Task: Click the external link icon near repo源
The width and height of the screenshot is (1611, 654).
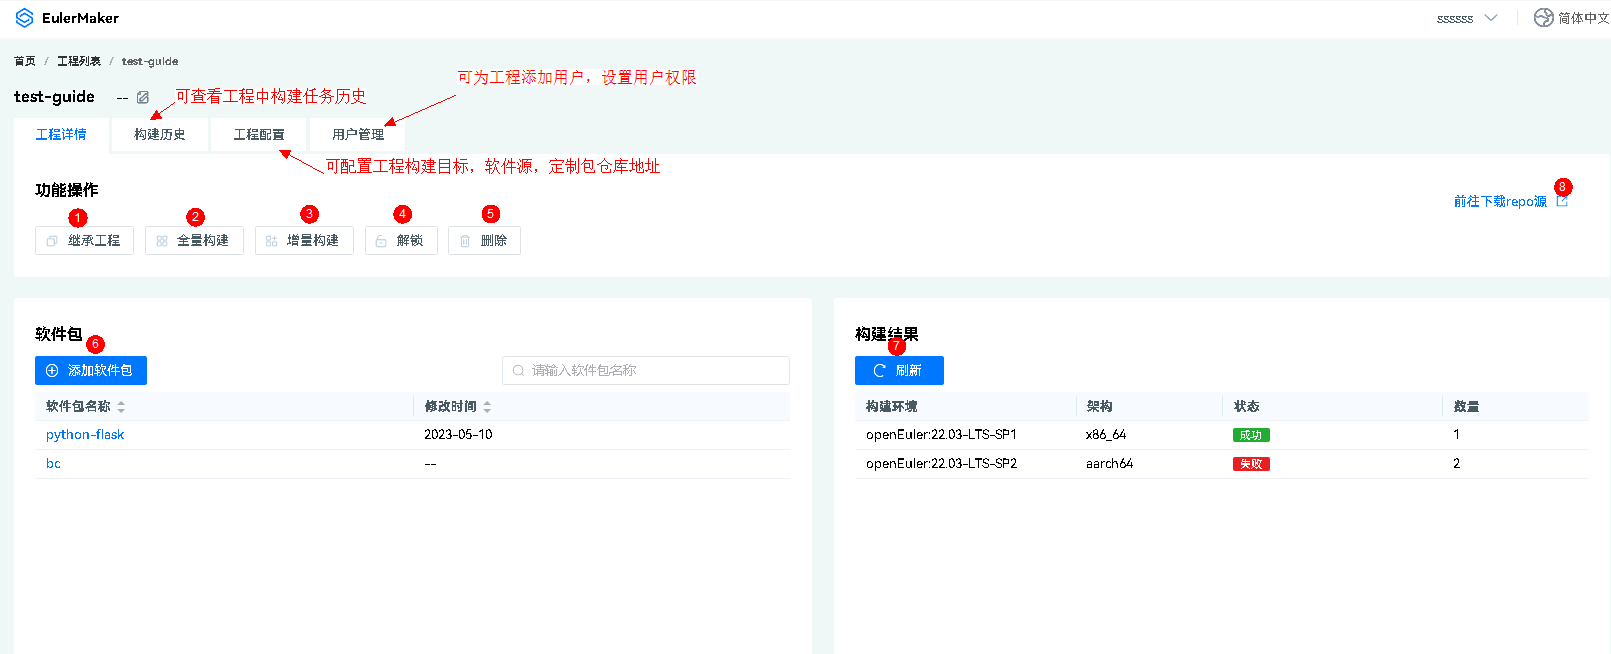Action: tap(1561, 202)
